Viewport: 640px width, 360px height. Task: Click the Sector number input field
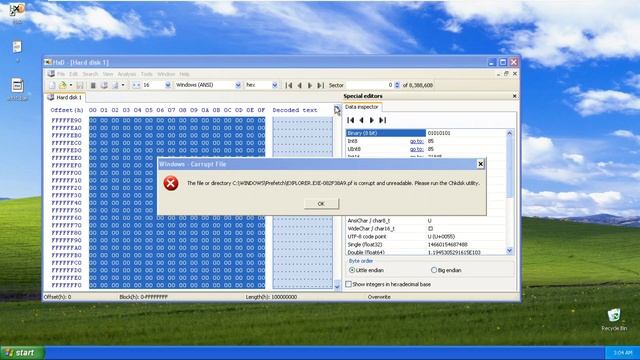tap(369, 85)
